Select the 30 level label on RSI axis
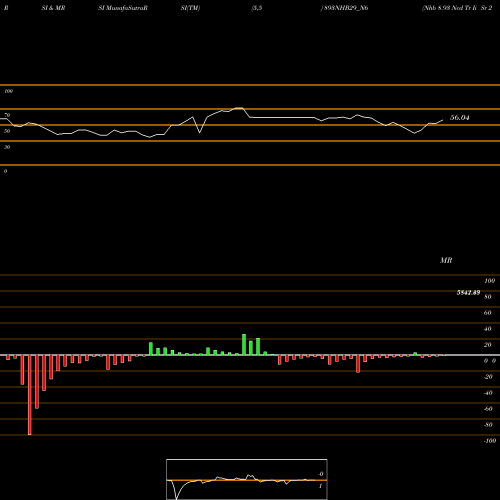The height and width of the screenshot is (500, 500). point(7,147)
